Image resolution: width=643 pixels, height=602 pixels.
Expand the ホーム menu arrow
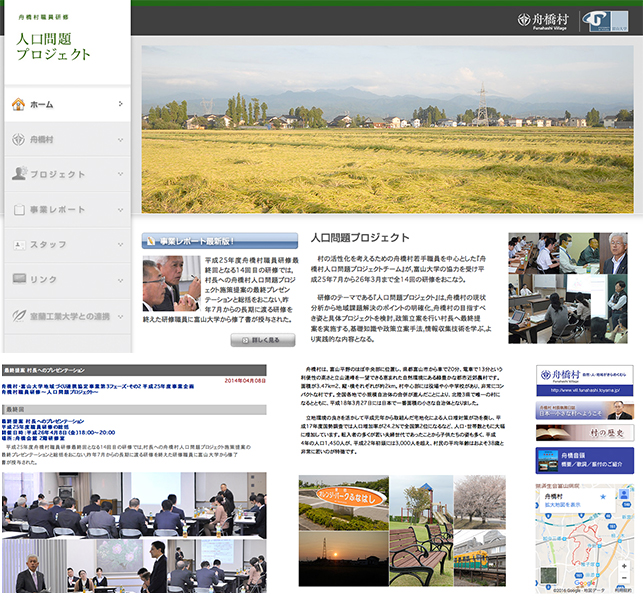[120, 104]
